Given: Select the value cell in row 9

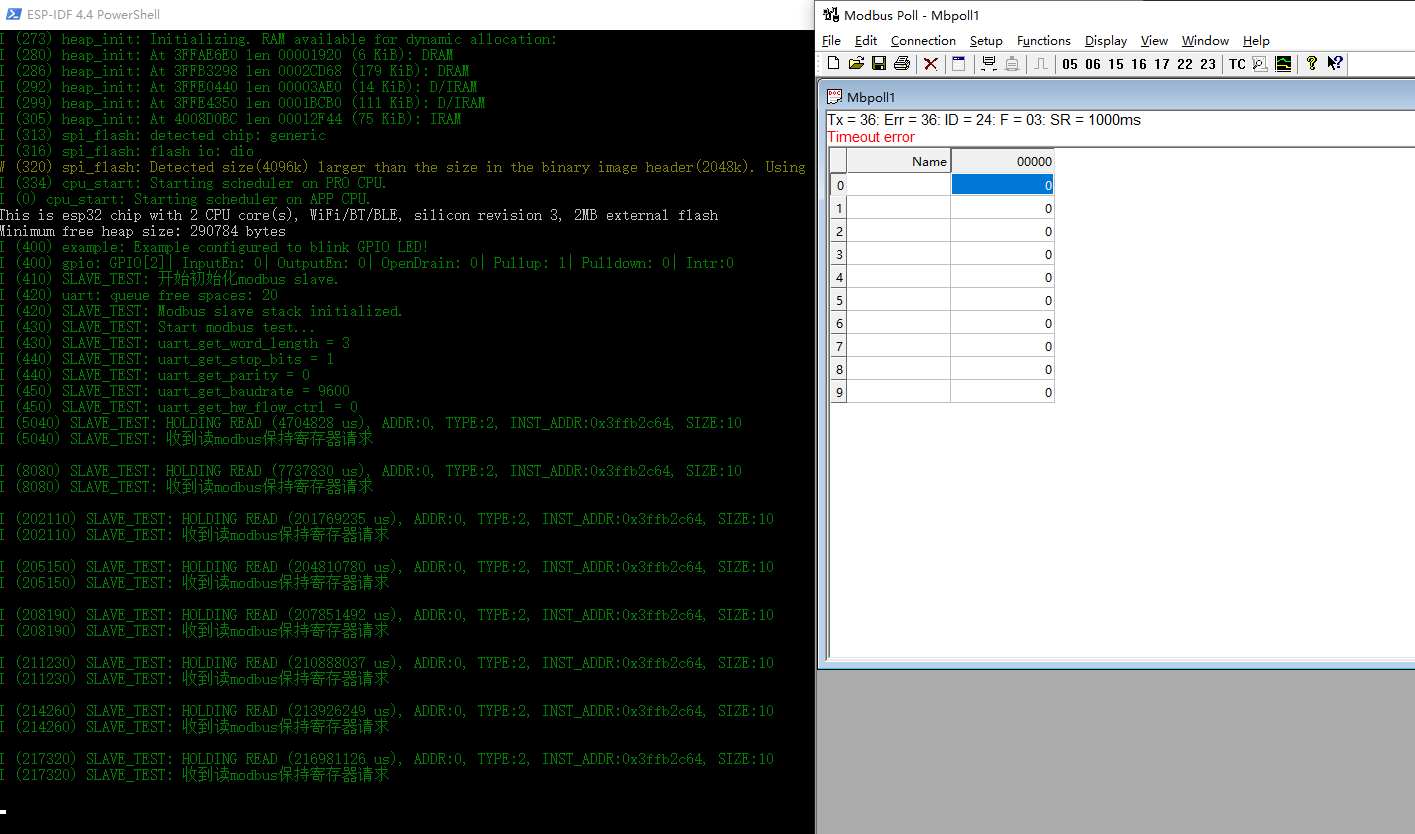Looking at the screenshot, I should [1002, 392].
